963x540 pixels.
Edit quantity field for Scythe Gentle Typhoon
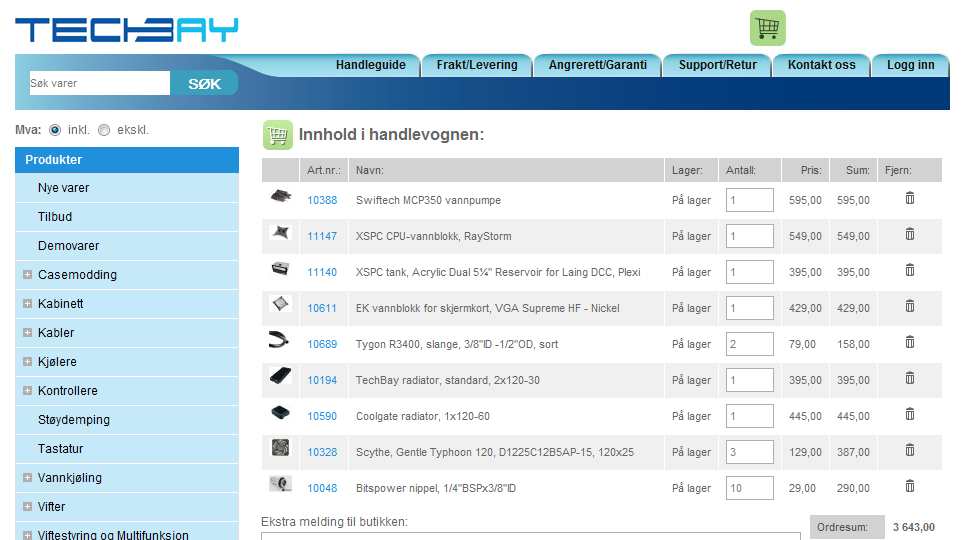[749, 452]
